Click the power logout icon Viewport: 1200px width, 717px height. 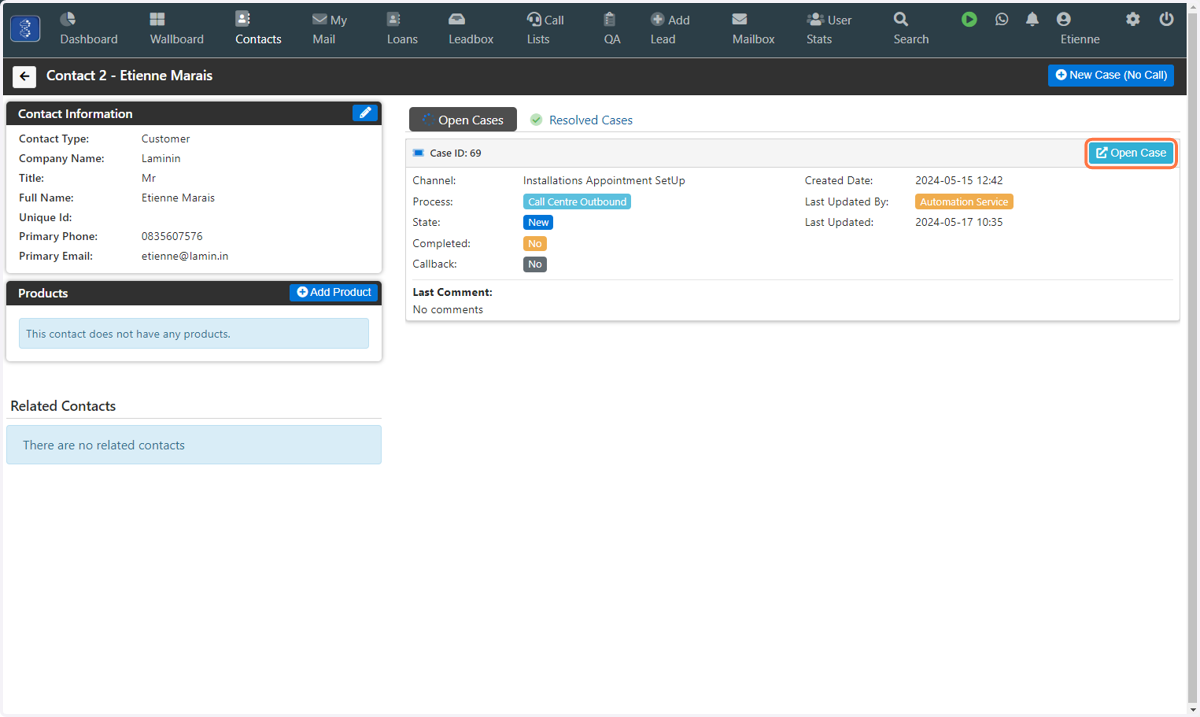point(1166,19)
